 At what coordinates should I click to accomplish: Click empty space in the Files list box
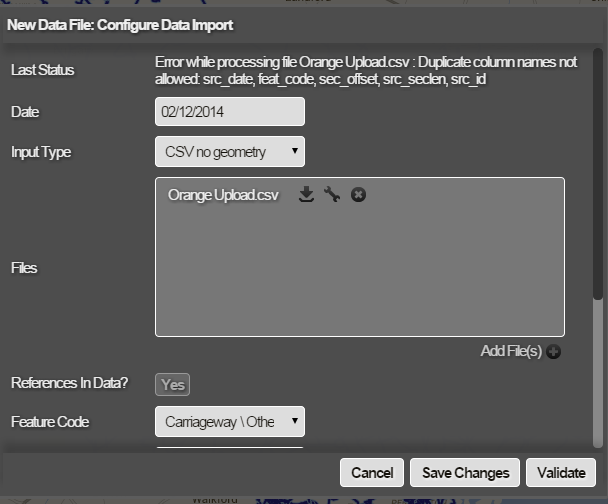pyautogui.click(x=360, y=275)
